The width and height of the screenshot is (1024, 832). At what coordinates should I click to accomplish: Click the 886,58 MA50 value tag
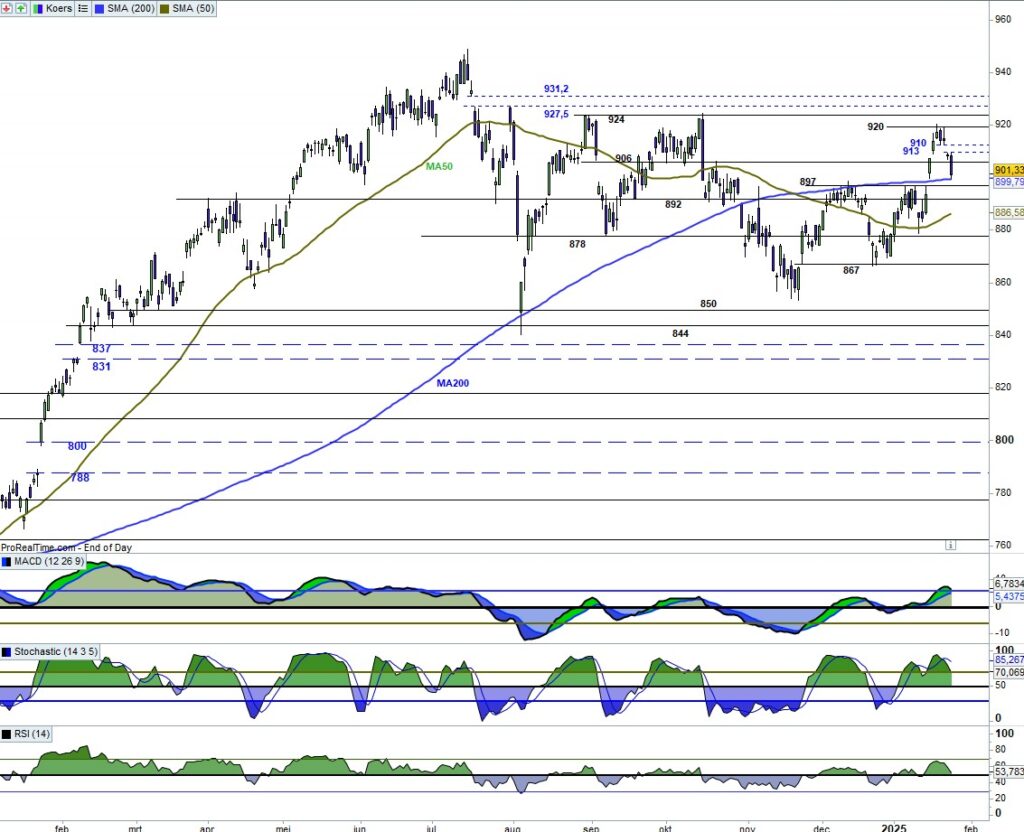(1006, 212)
